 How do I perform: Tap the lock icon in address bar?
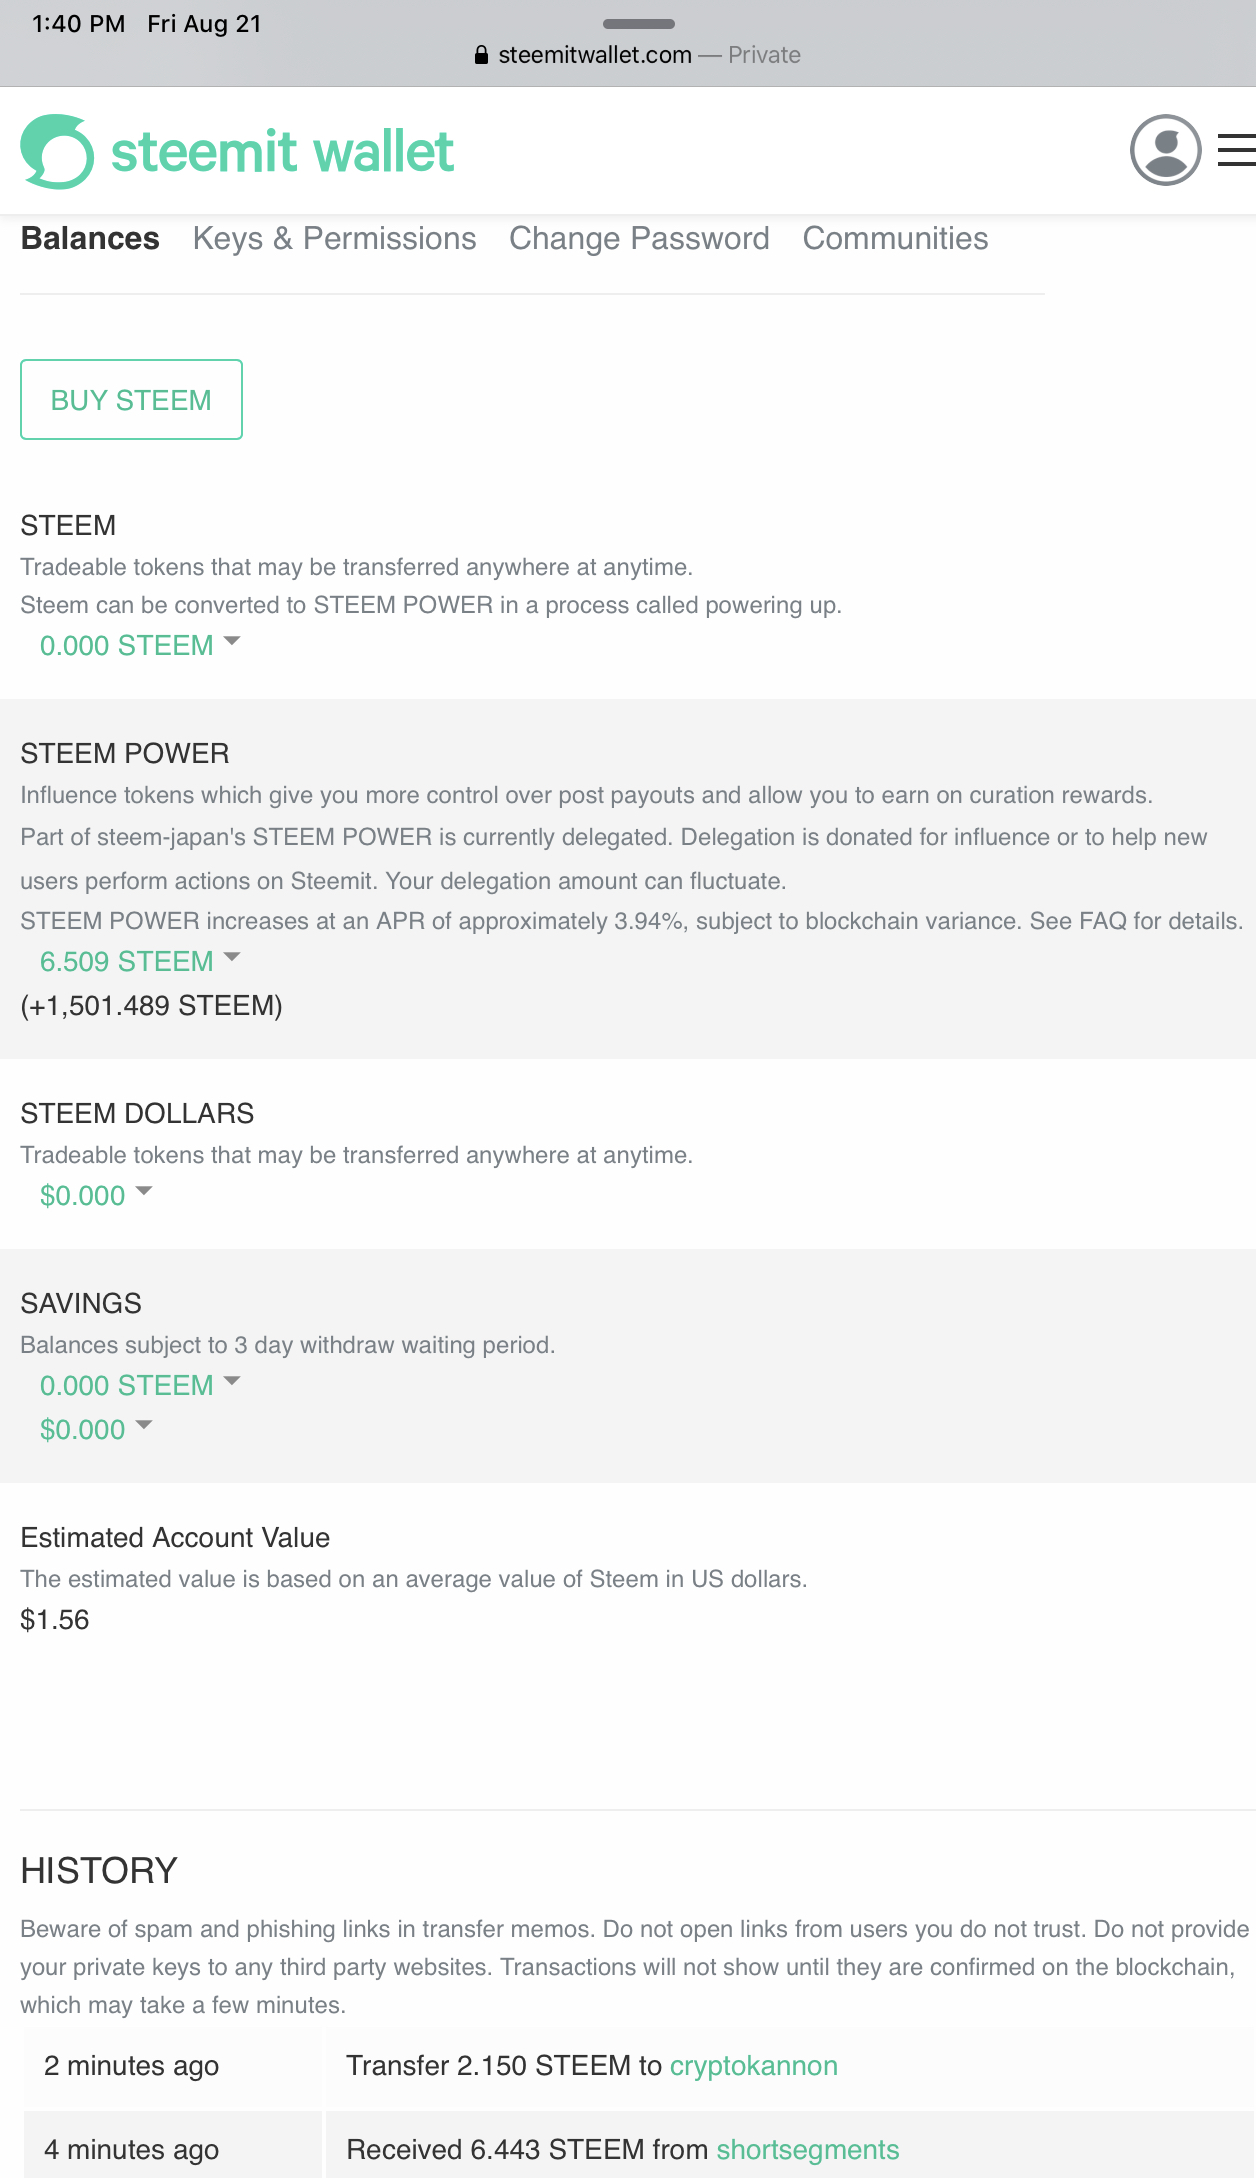coord(481,55)
